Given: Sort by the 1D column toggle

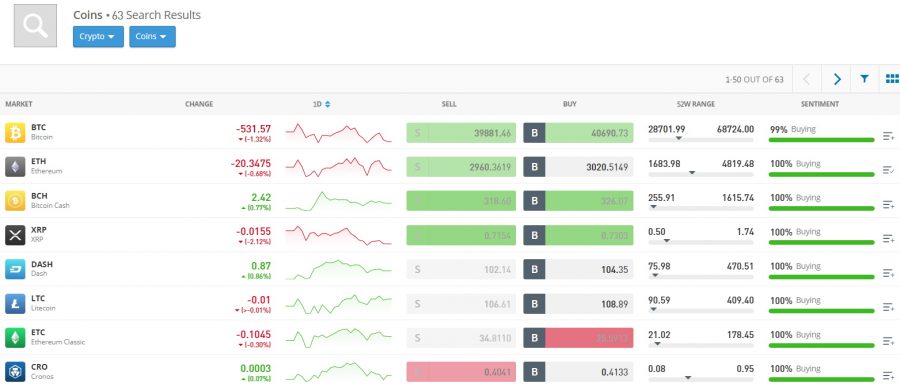Looking at the screenshot, I should (321, 105).
